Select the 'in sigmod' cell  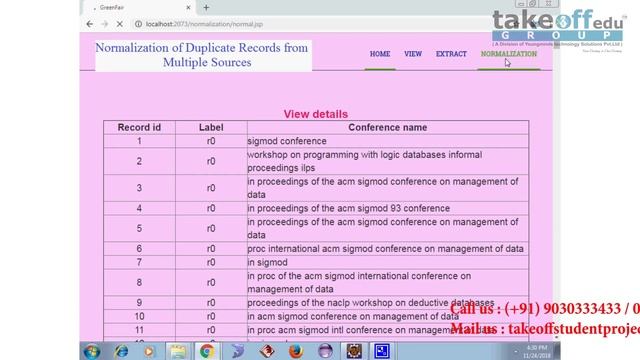[388, 262]
